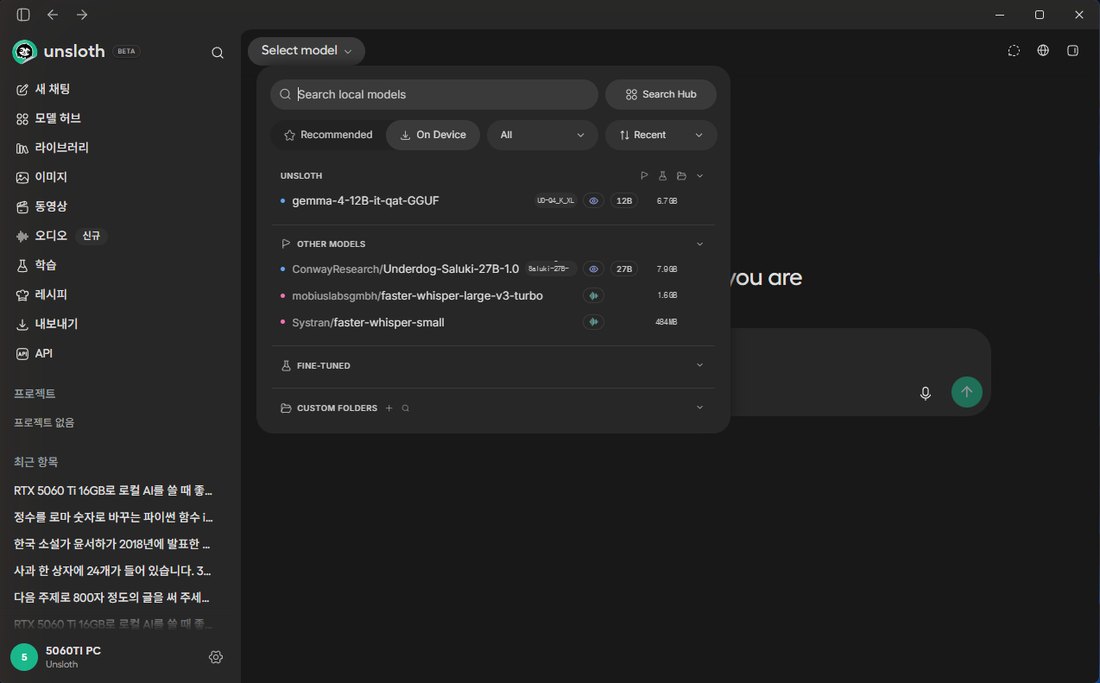This screenshot has height=683, width=1100.
Task: Open 라이브러리 in sidebar
Action: 53,148
